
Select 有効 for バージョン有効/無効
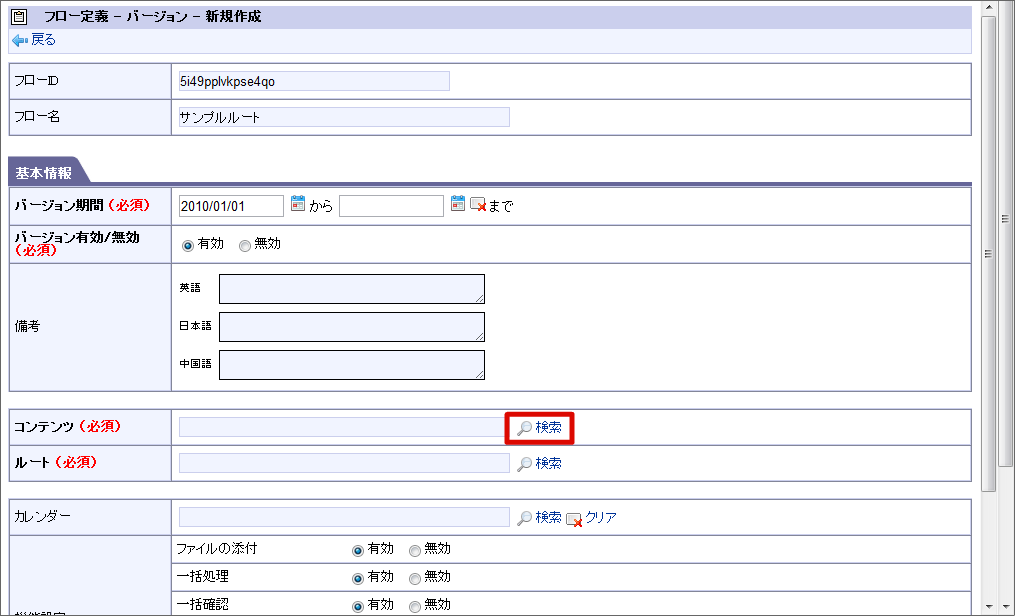pos(188,246)
